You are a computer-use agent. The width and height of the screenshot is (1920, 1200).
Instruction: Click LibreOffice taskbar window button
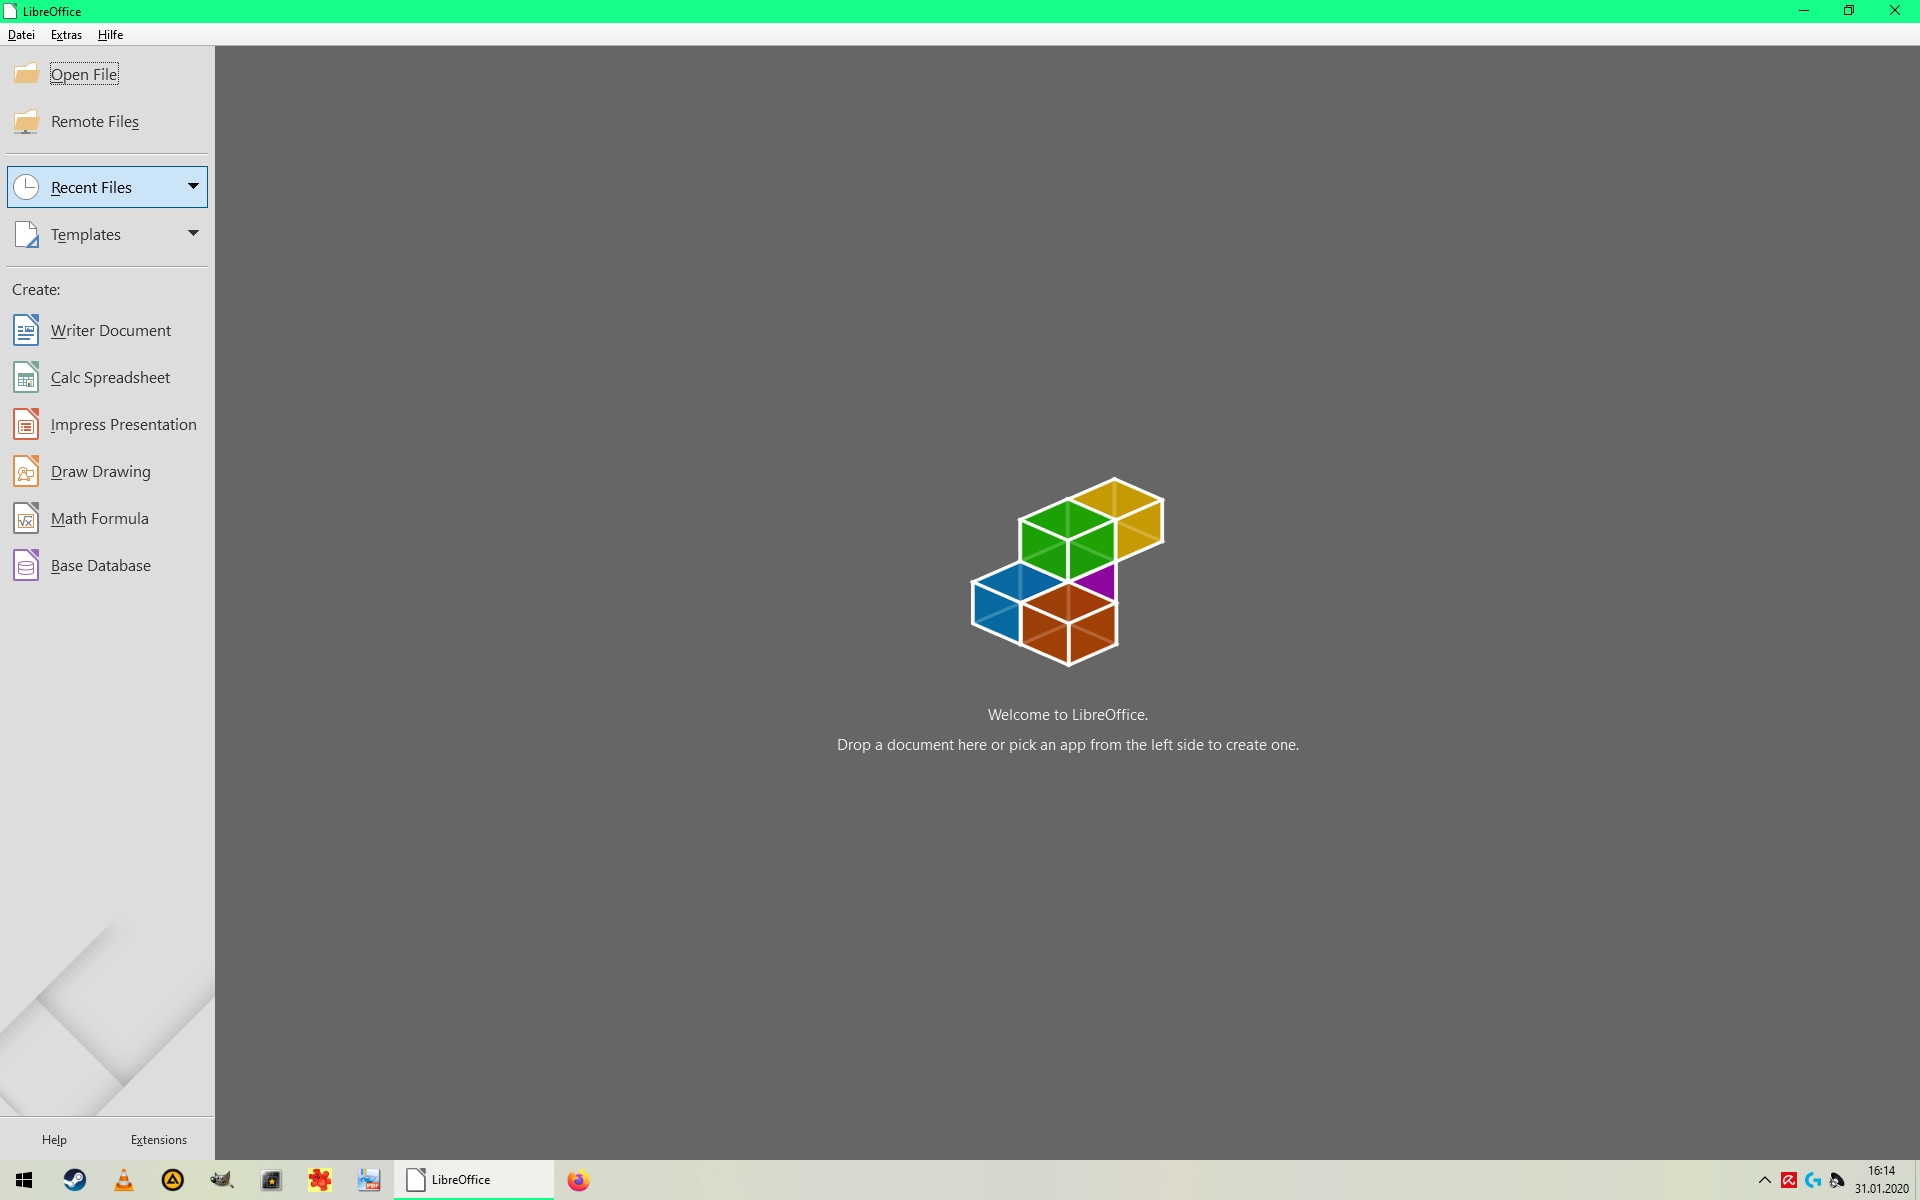[474, 1180]
